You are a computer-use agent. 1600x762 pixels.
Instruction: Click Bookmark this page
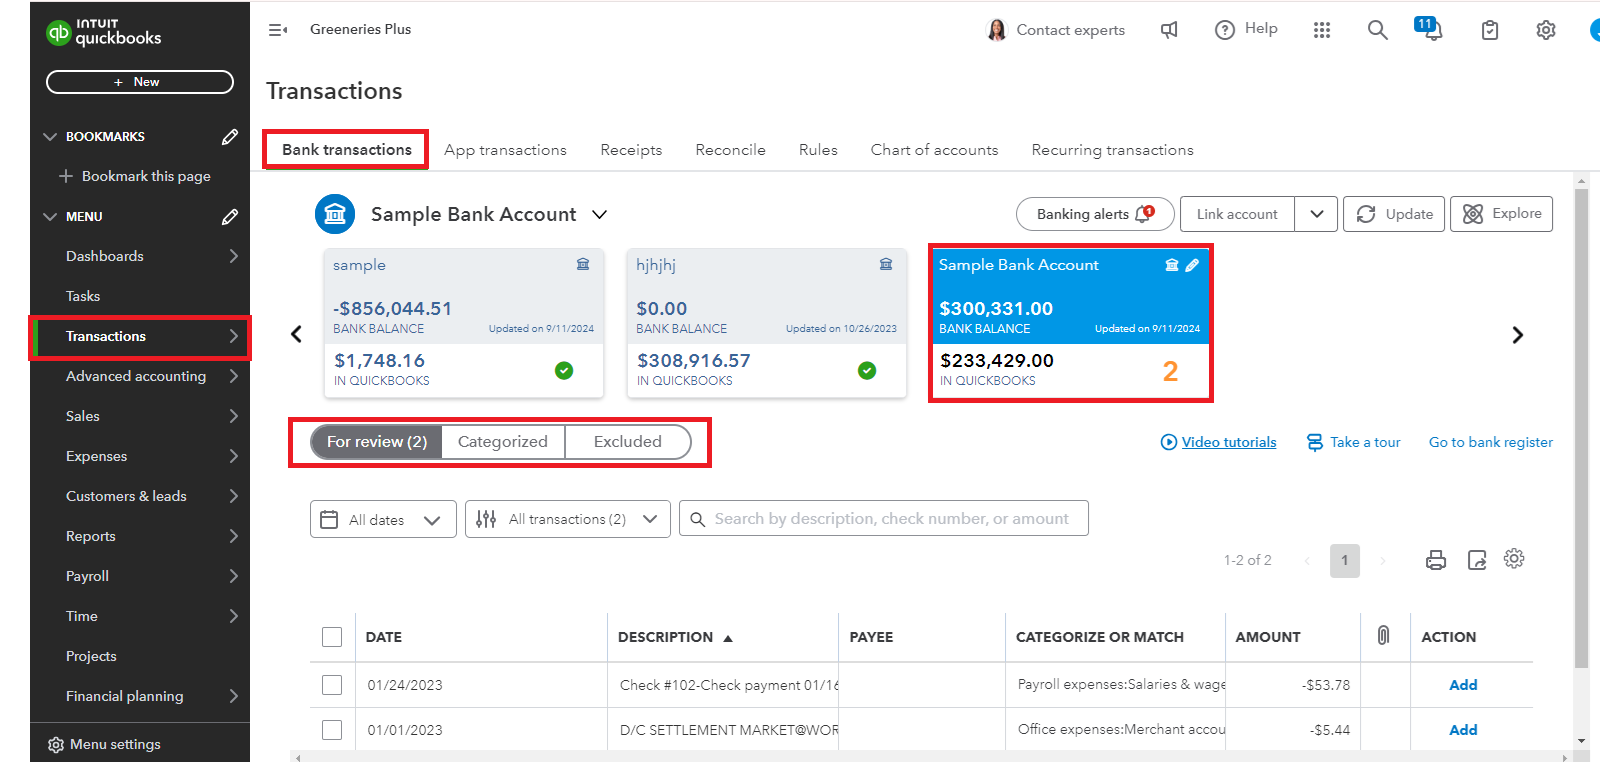pos(135,176)
